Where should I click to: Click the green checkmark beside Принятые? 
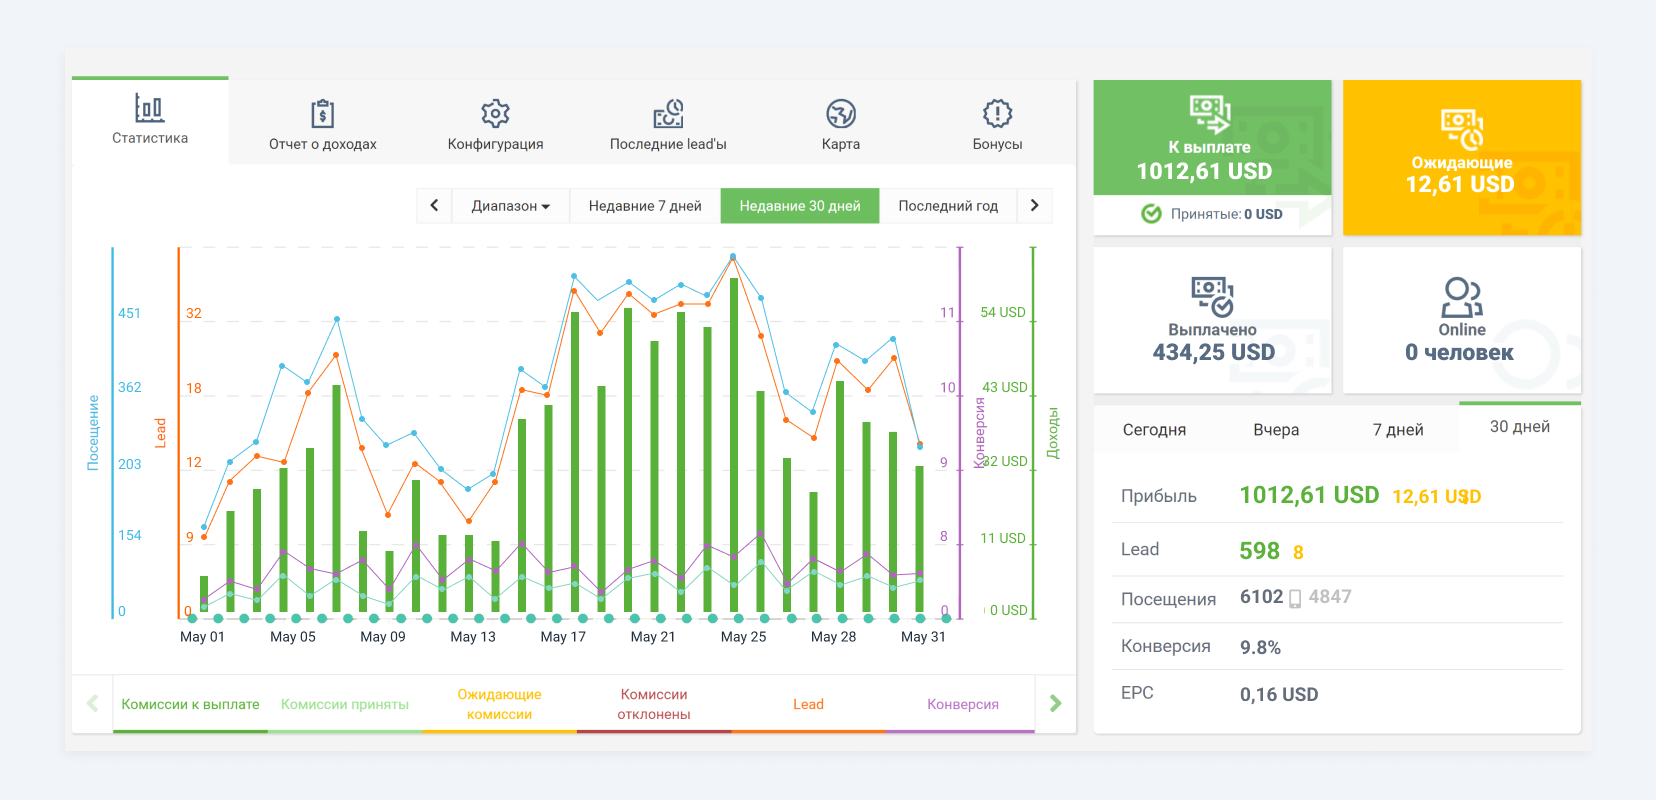(x=1152, y=214)
